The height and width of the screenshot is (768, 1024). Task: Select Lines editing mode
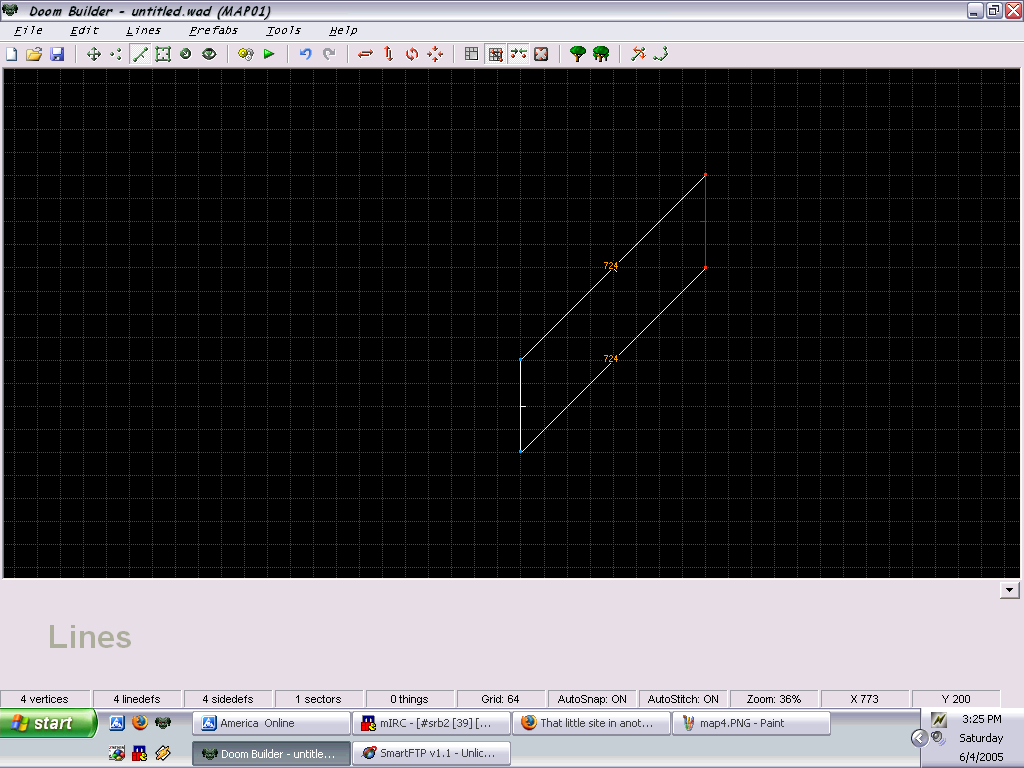140,54
